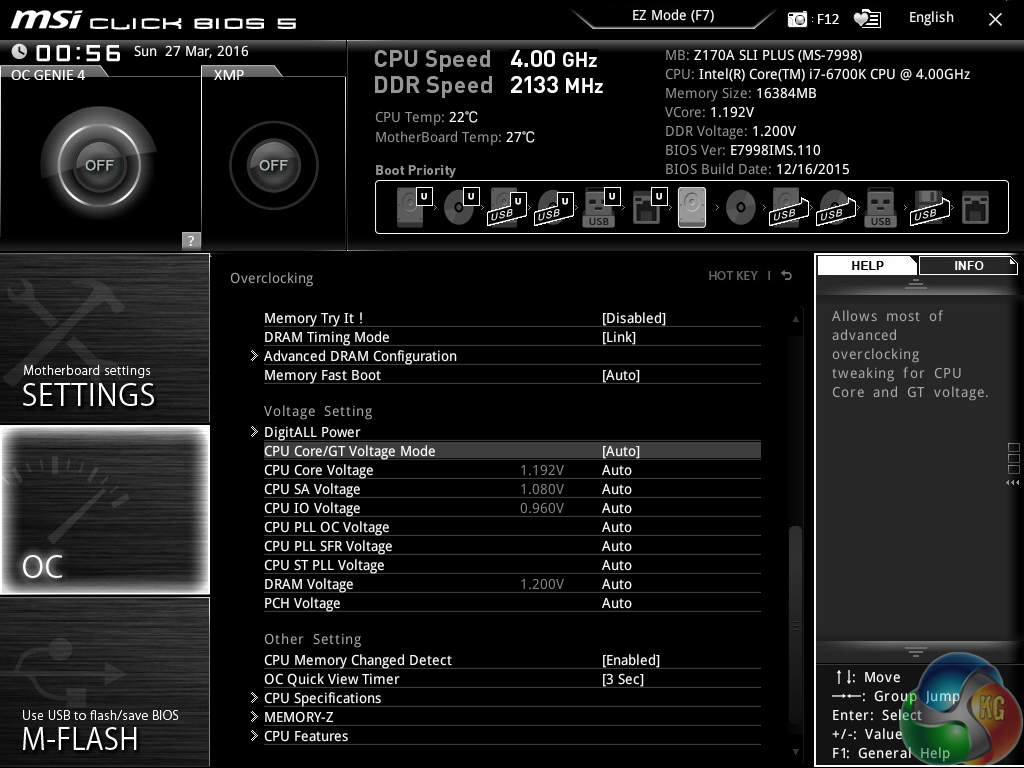Edit the CPU IO Voltage Auto field

[616, 508]
